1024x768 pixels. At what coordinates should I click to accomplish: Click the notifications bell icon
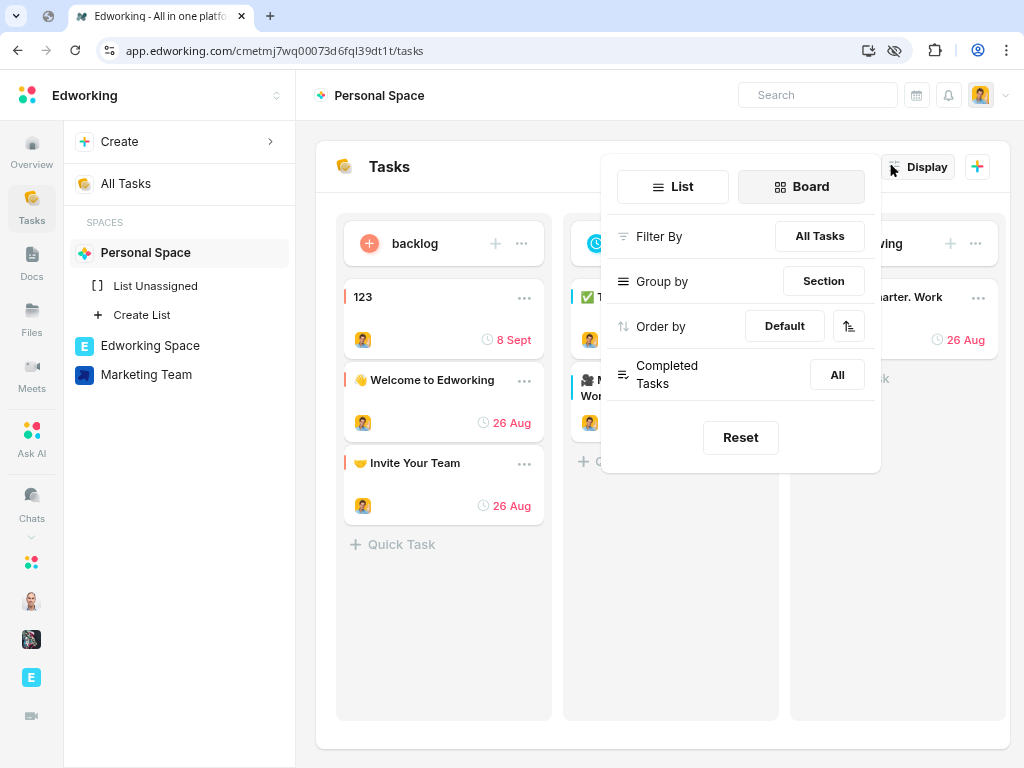tap(948, 95)
